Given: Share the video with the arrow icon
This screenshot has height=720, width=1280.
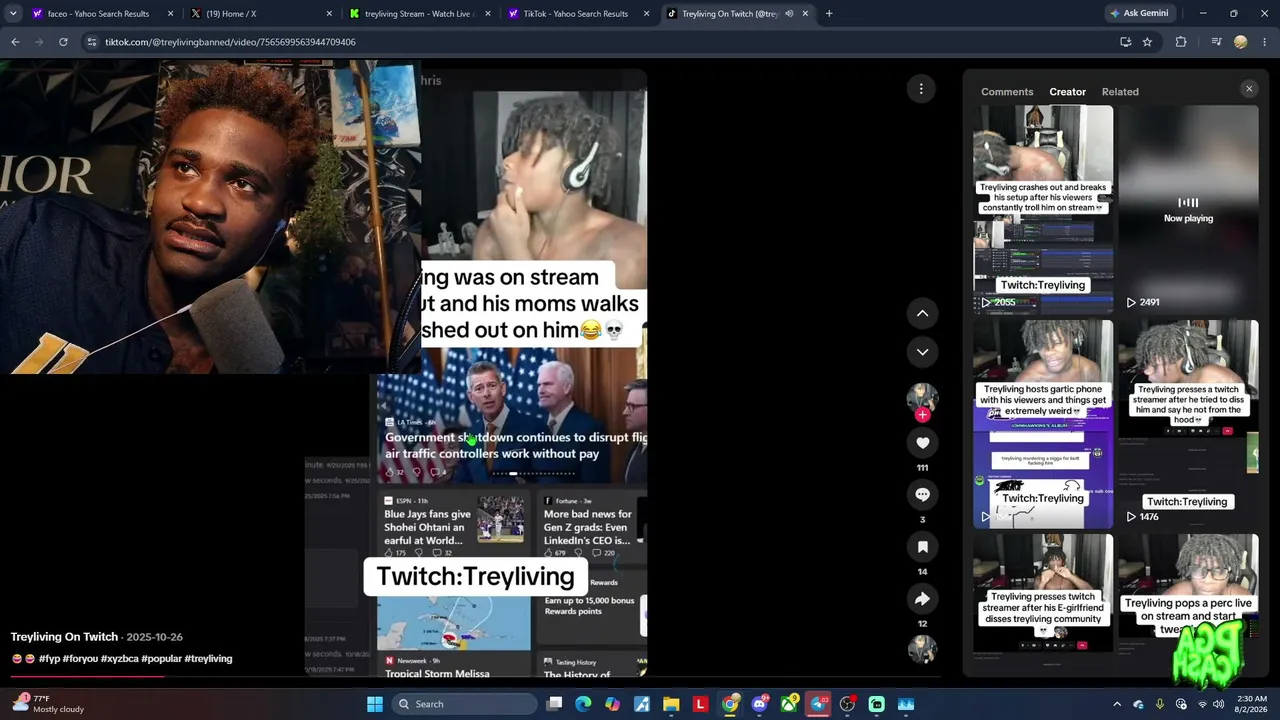Looking at the screenshot, I should coord(922,599).
